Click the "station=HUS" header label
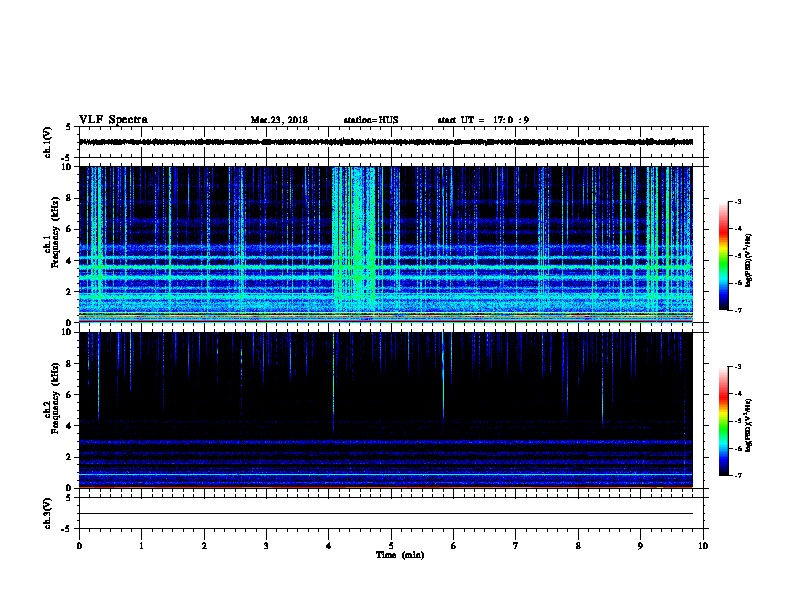792x612 pixels. point(371,120)
